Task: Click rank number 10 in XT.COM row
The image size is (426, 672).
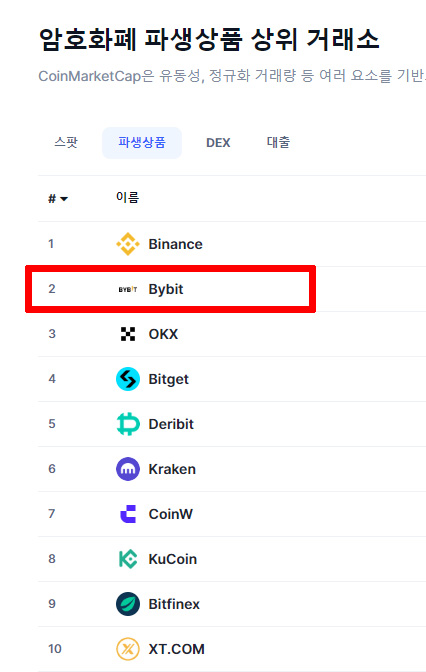Action: point(55,649)
